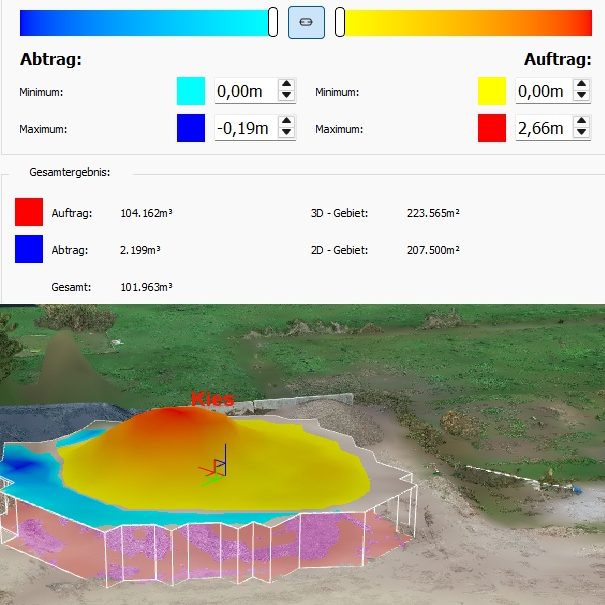Click the Abtrag maximum field showing -0,19m

point(244,128)
